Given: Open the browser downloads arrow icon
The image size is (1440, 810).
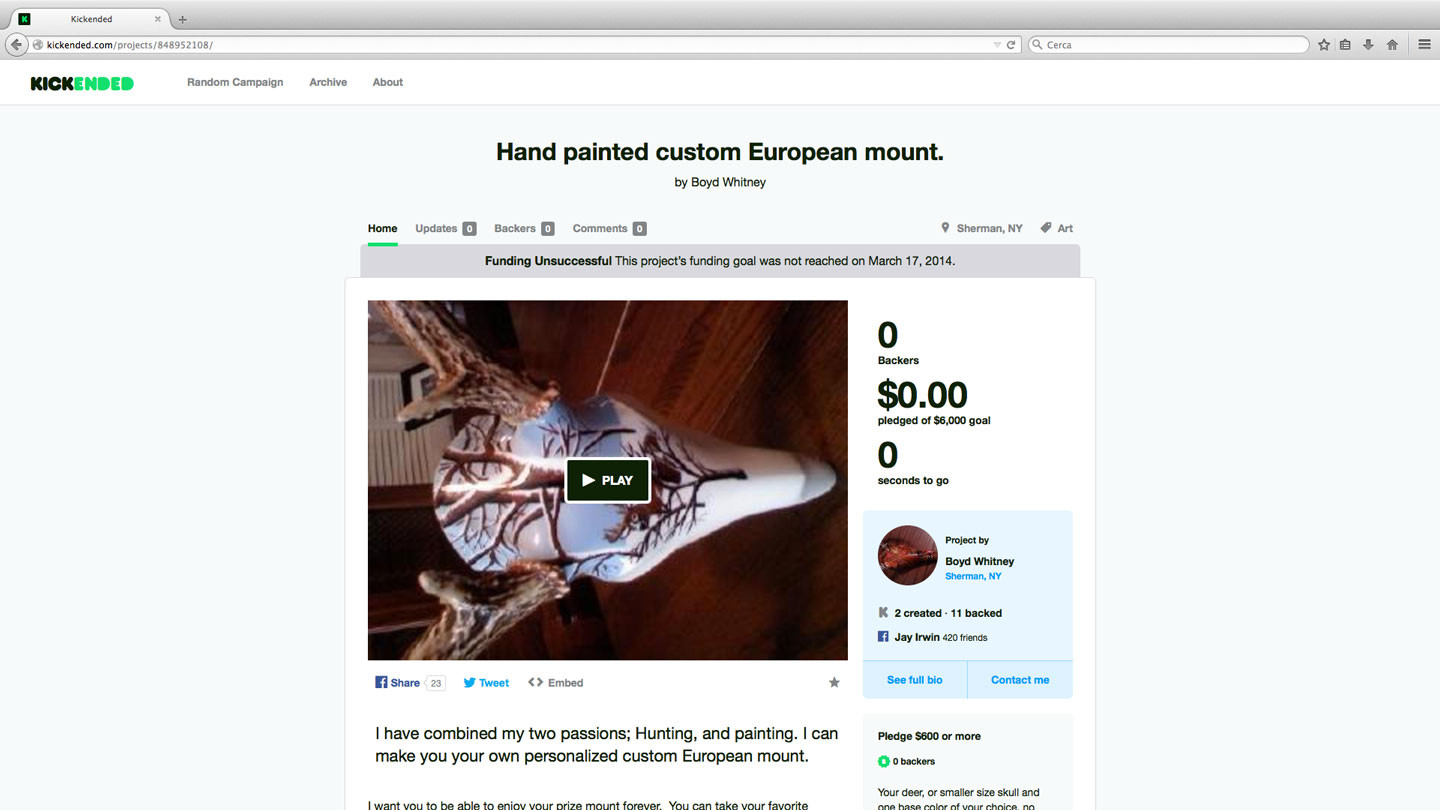Looking at the screenshot, I should 1368,45.
